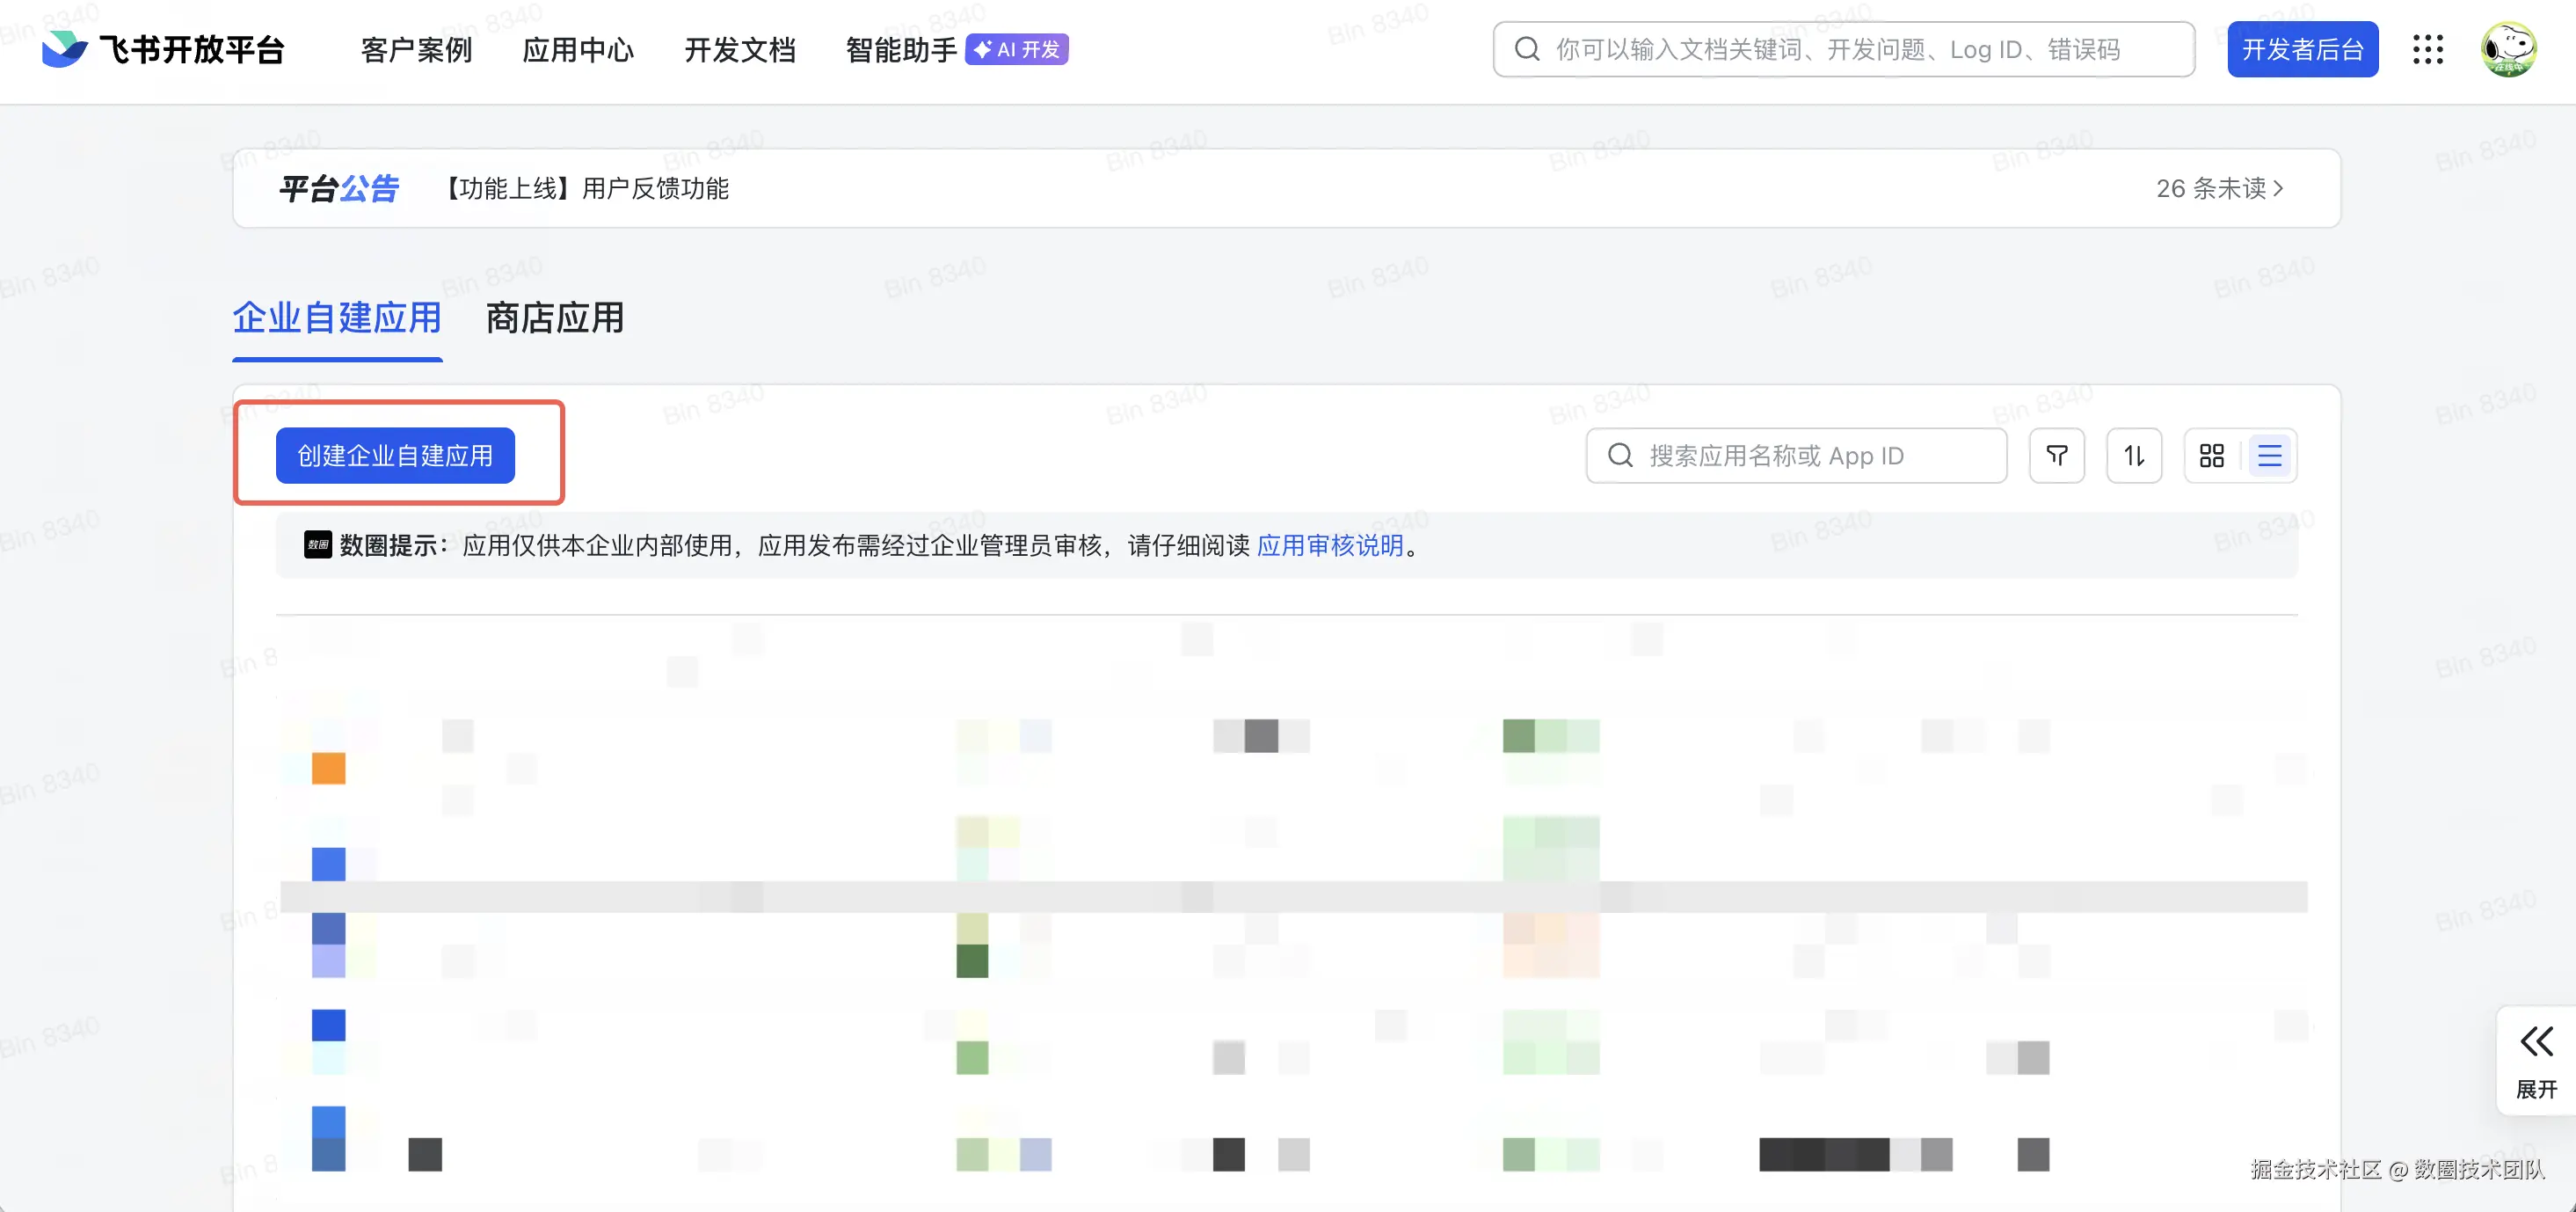
Task: Click the AI 开发 badge
Action: [x=1016, y=49]
